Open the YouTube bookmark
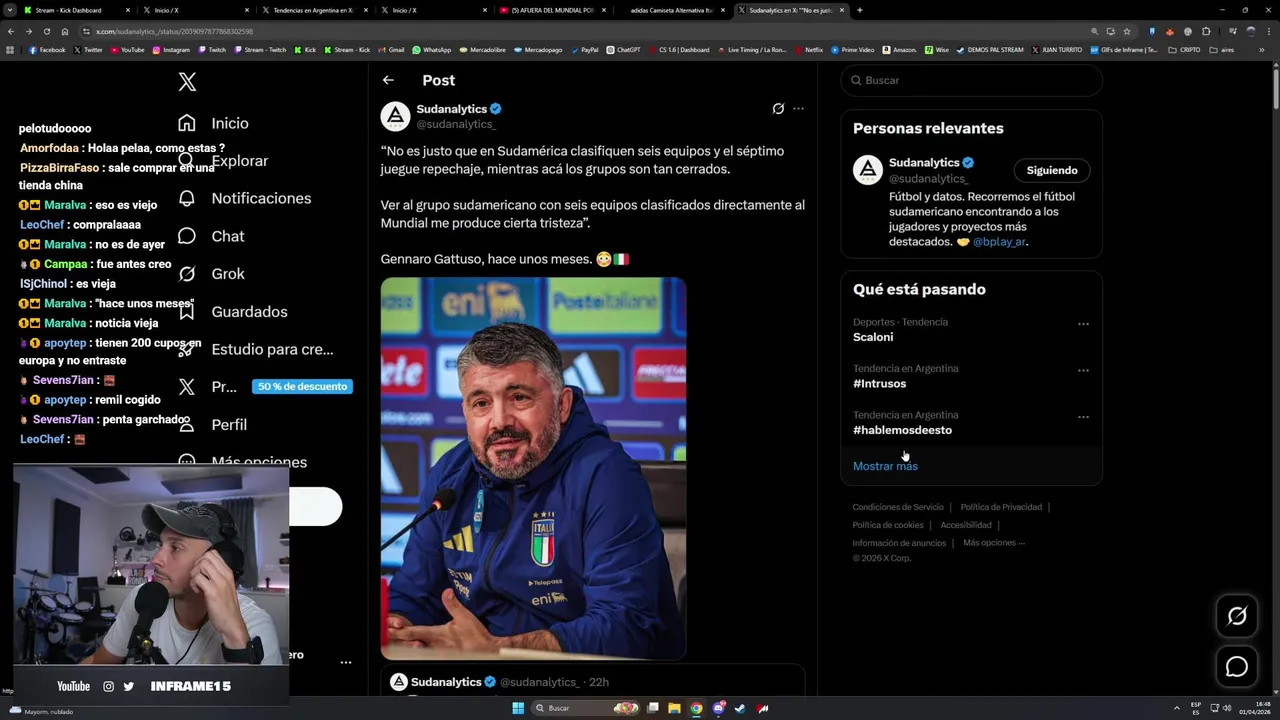The width and height of the screenshot is (1280, 720). pyautogui.click(x=127, y=49)
